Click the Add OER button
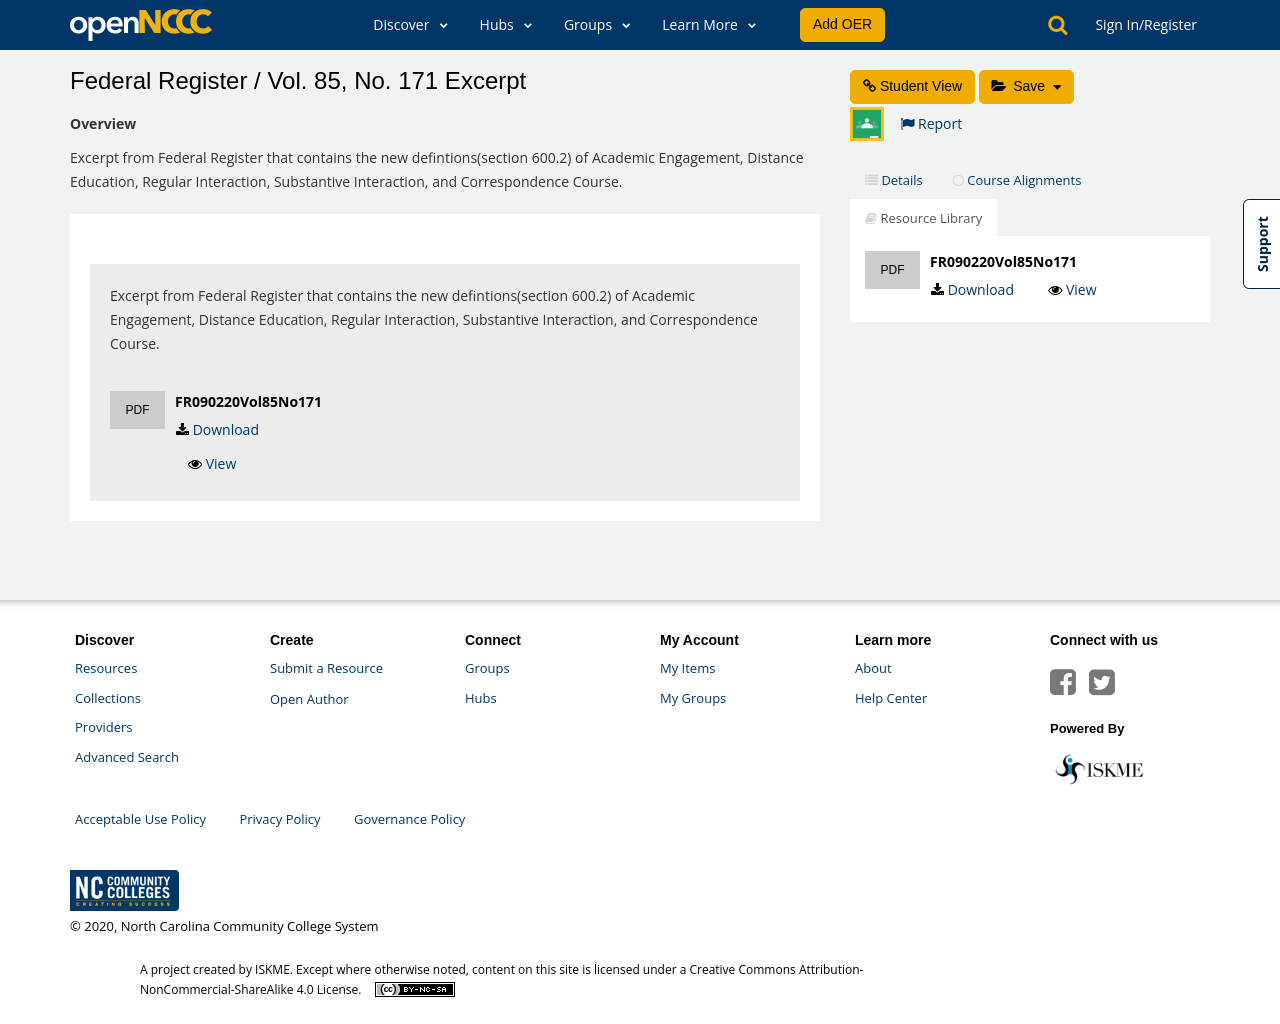The width and height of the screenshot is (1280, 1024). pyautogui.click(x=842, y=23)
